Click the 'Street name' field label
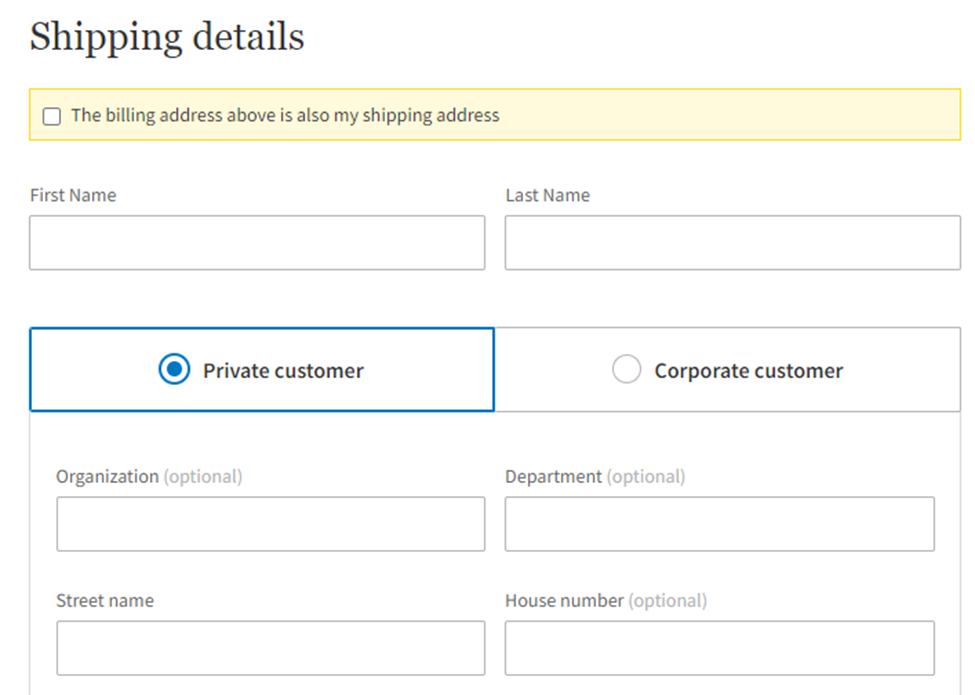 click(105, 601)
